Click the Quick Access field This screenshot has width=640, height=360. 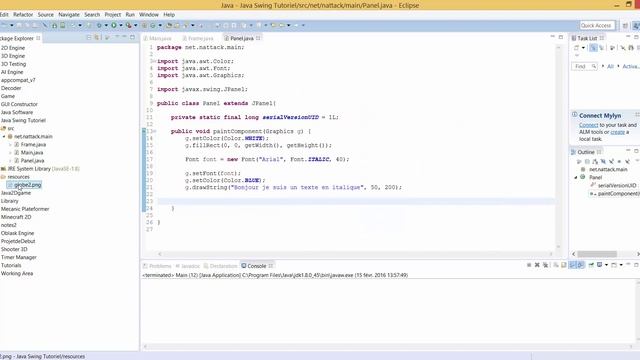point(597,25)
